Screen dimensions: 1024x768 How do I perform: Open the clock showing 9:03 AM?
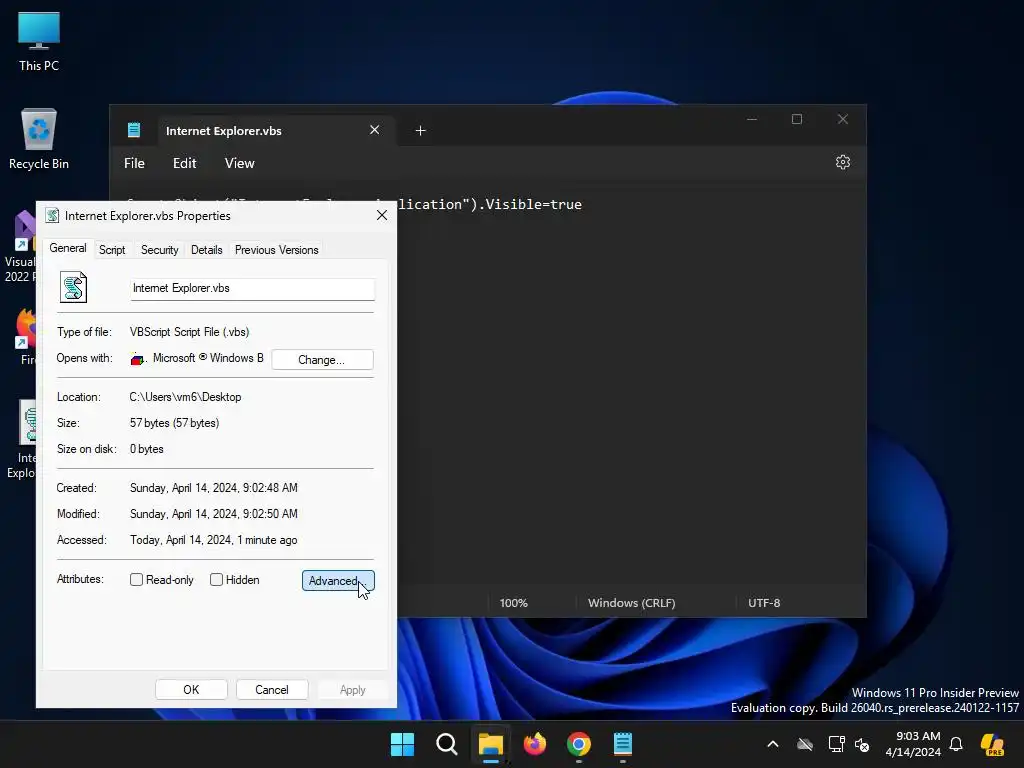pos(912,744)
